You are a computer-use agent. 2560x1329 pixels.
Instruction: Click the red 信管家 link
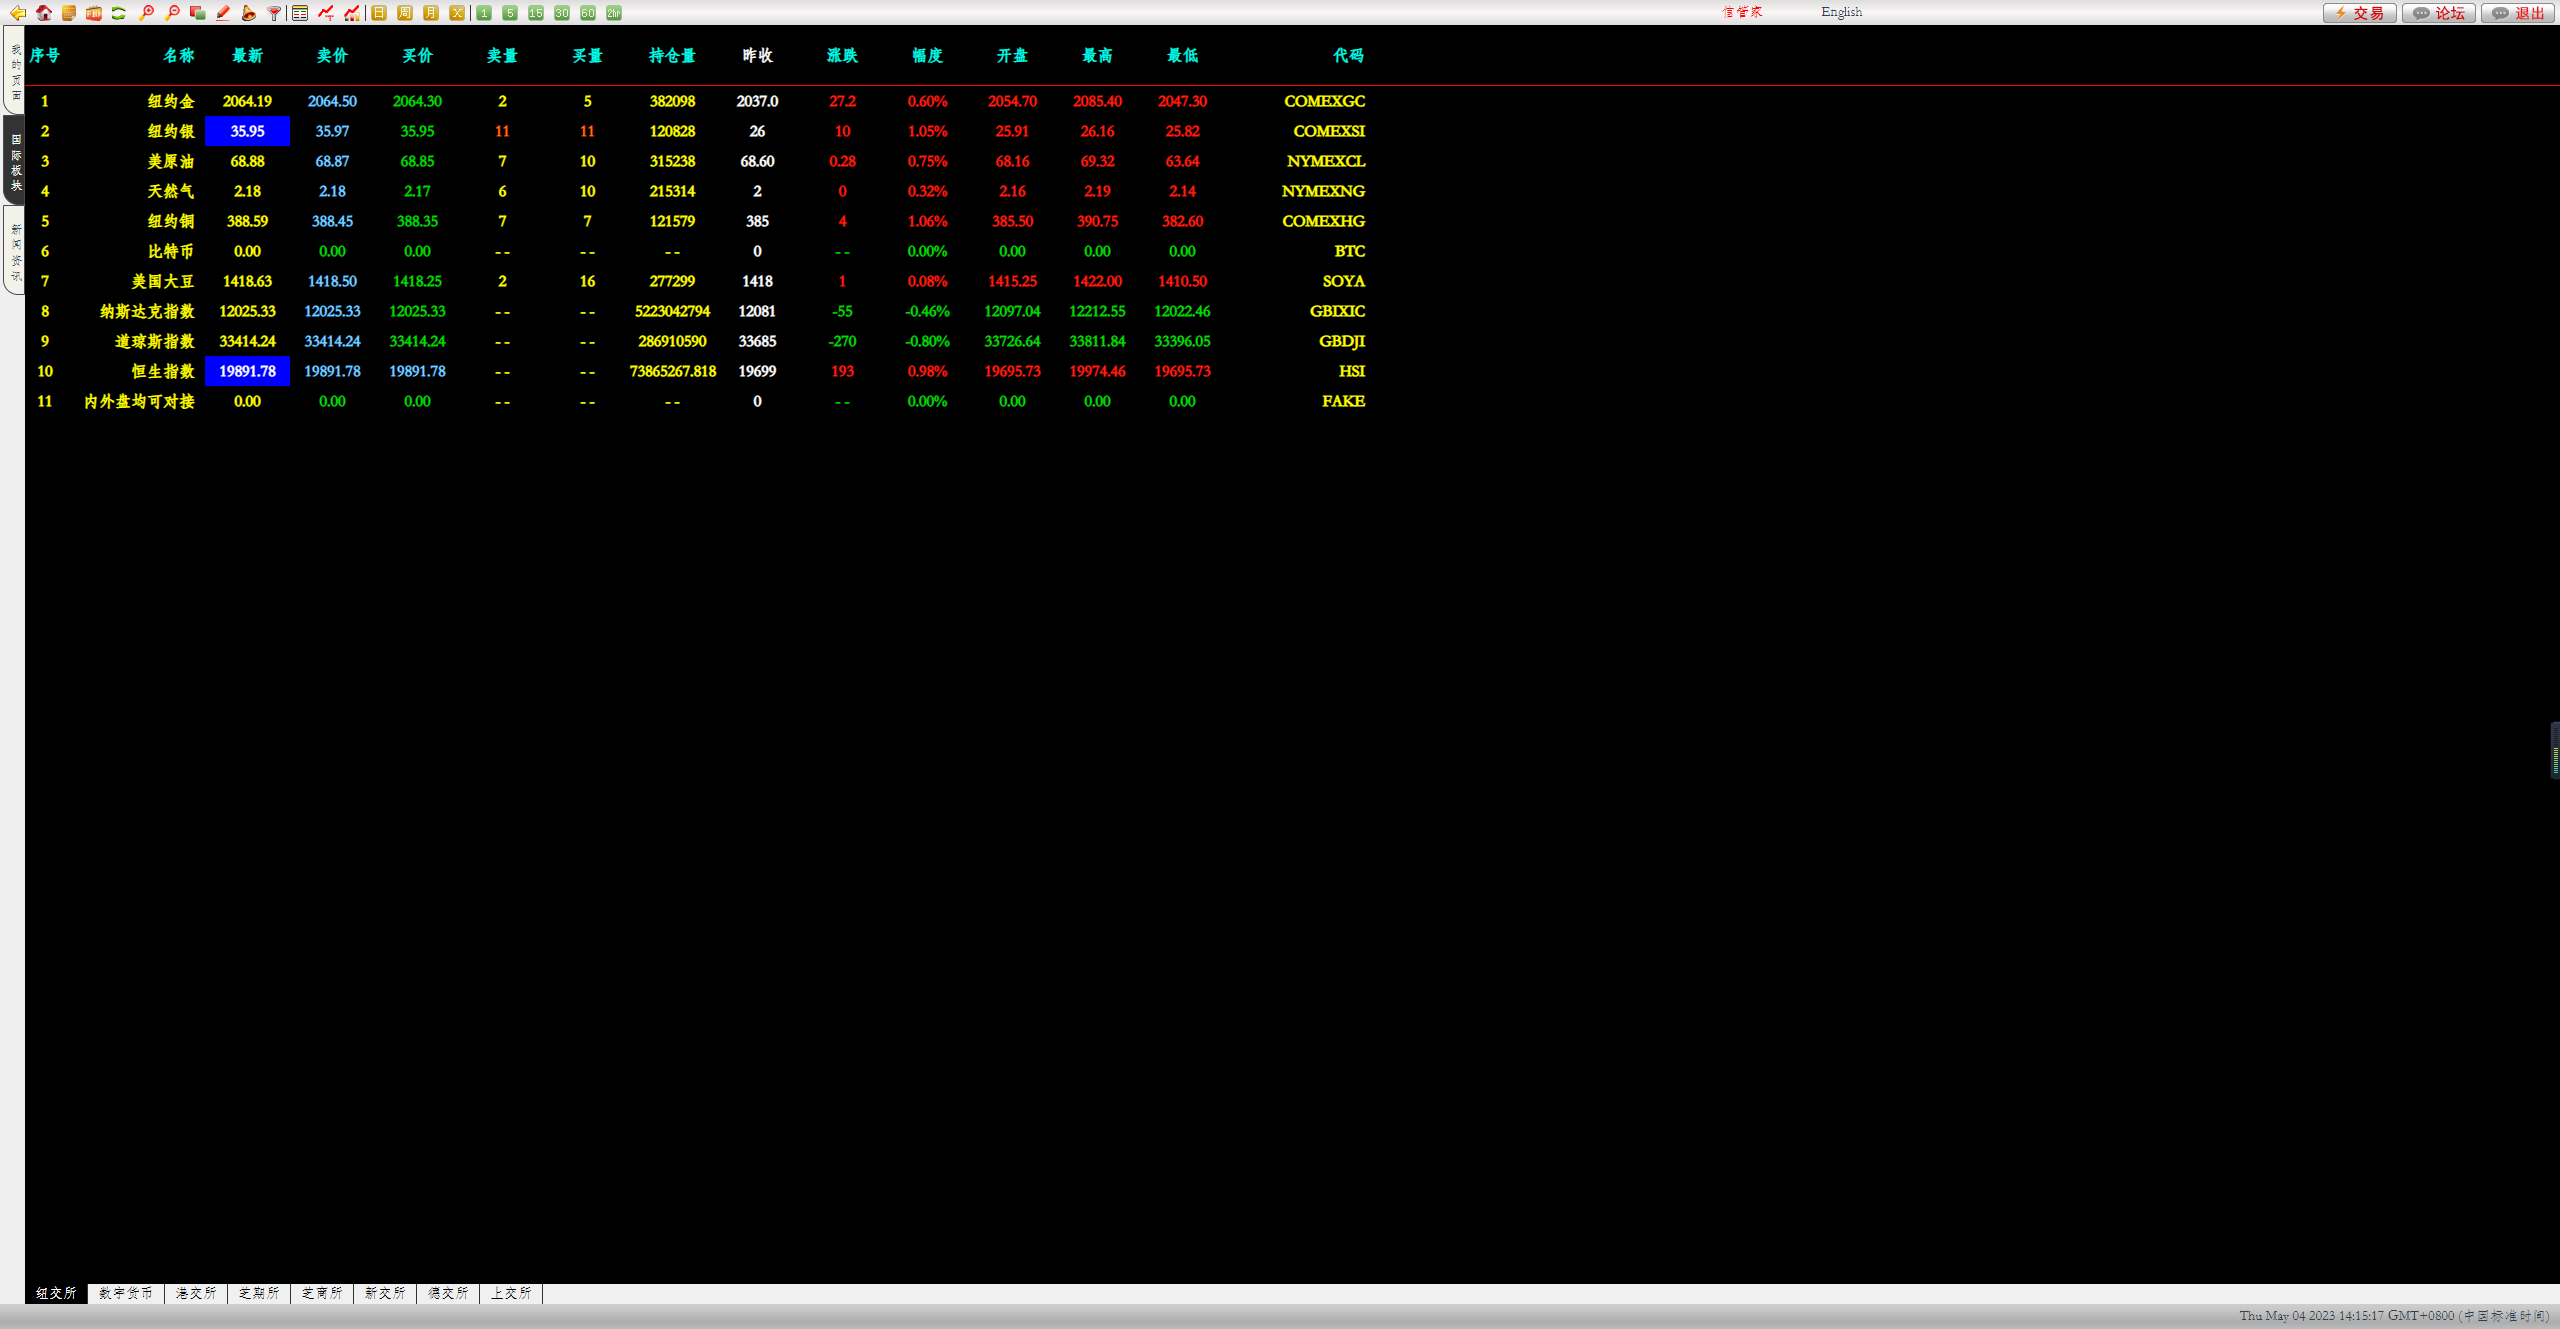[1742, 12]
